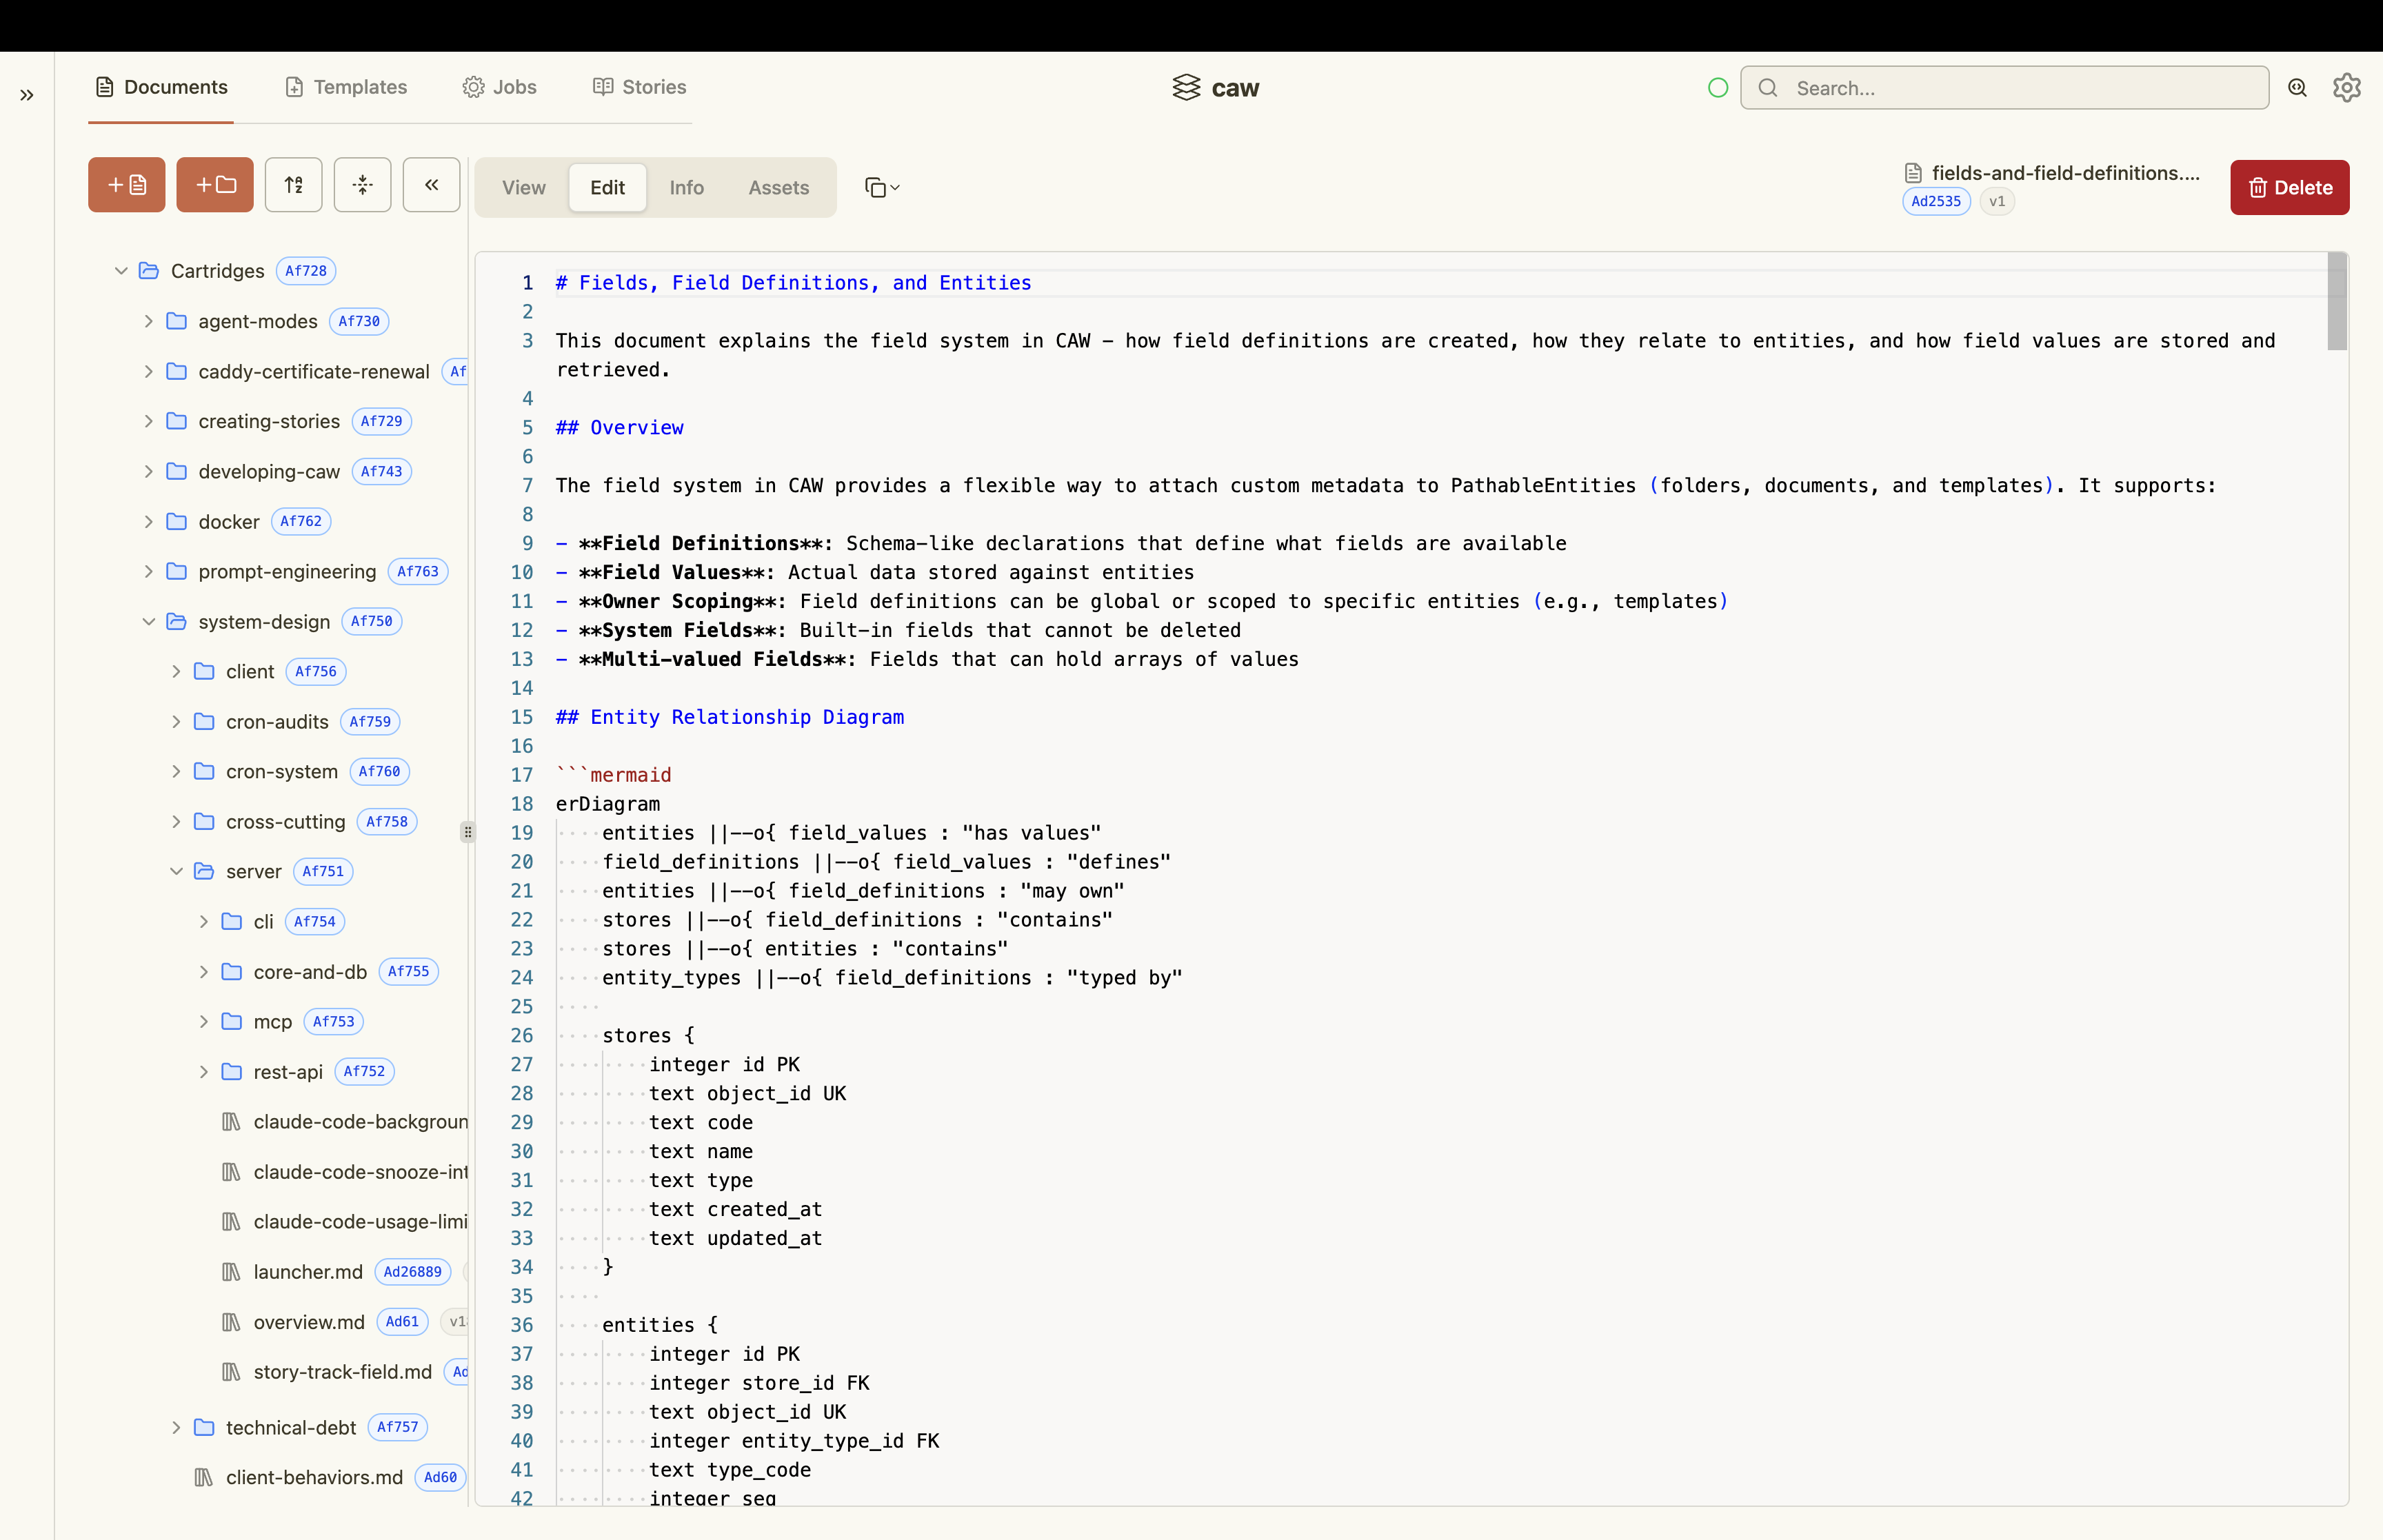Open the Ad2535 document ID badge
The height and width of the screenshot is (1540, 2383).
[x=1936, y=201]
